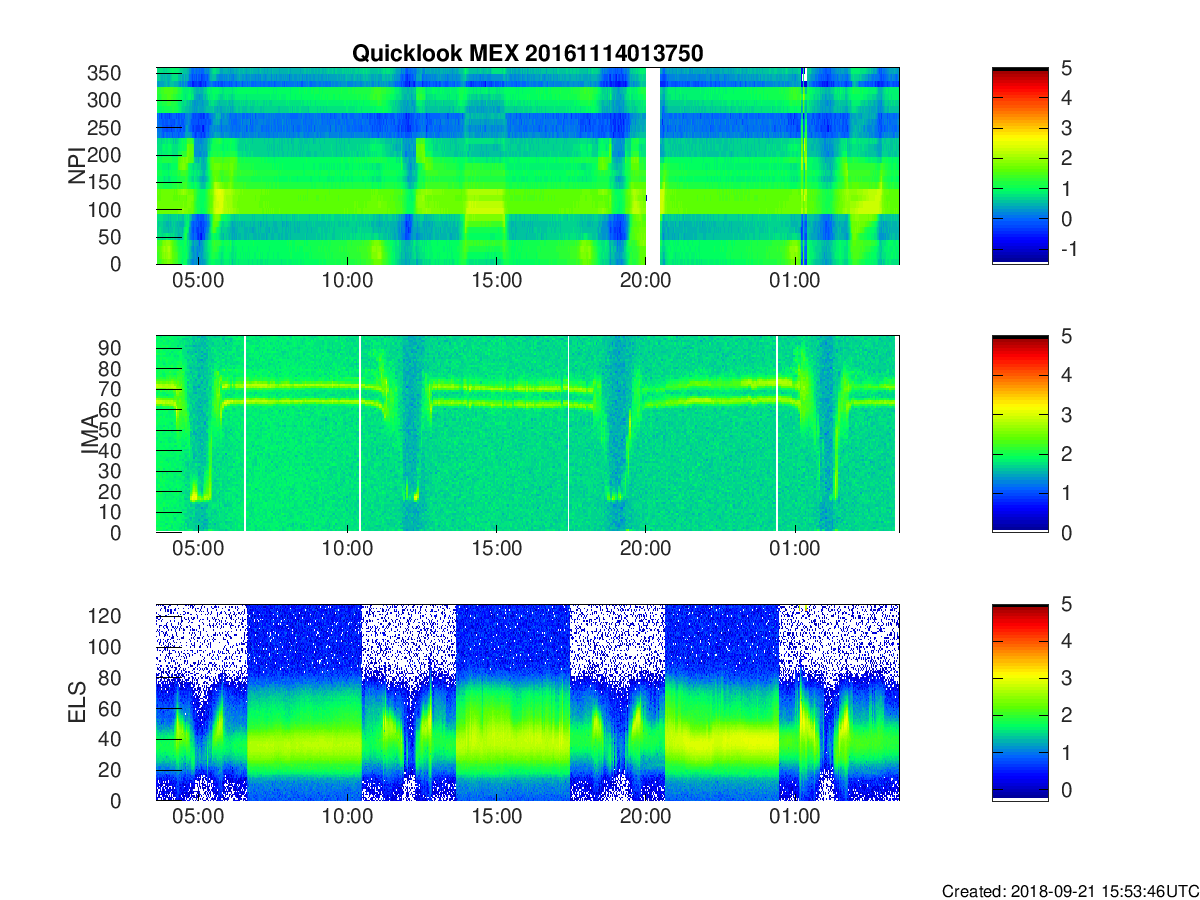
Task: Click the 5 label on NPI colorbar
Action: 1065,68
